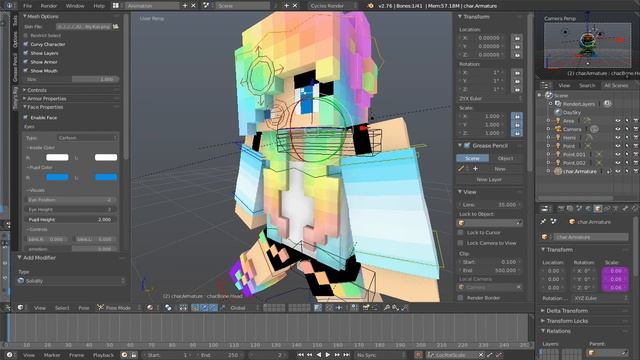Click the New Layer button
Image resolution: width=640 pixels, height=360 pixels.
tap(489, 180)
